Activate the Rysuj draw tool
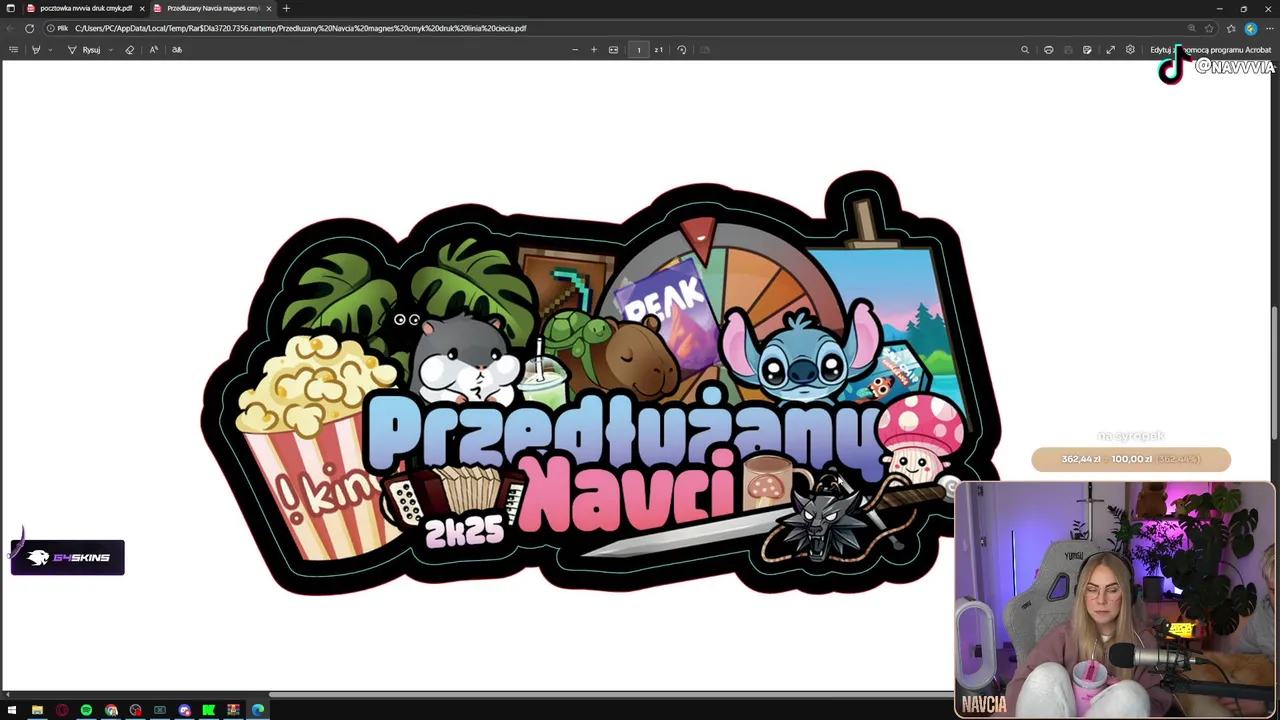Viewport: 1280px width, 720px height. [84, 49]
